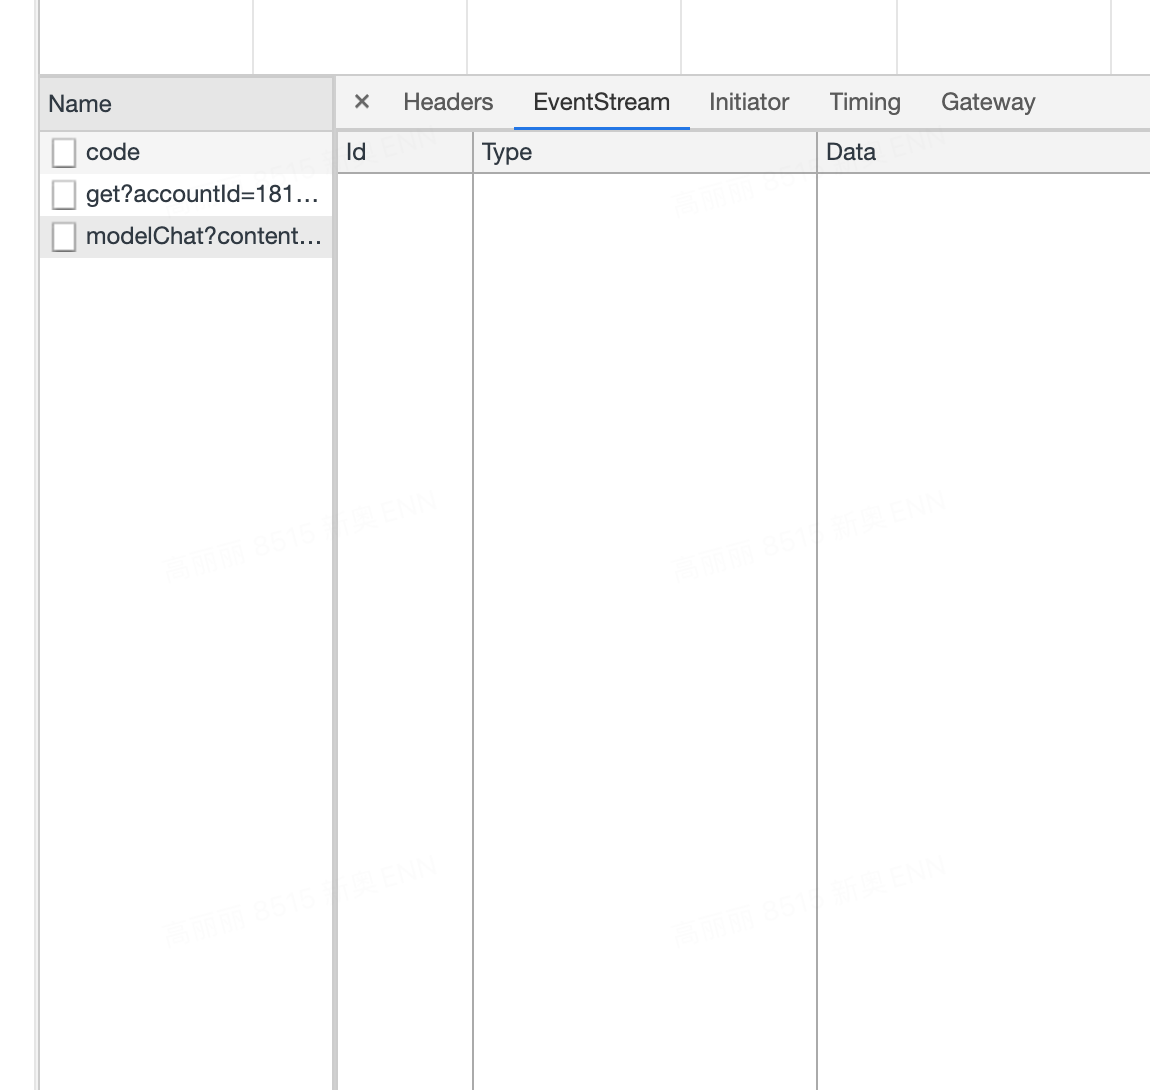The image size is (1150, 1090).
Task: Sort requests by the Name column header
Action: pyautogui.click(x=186, y=104)
